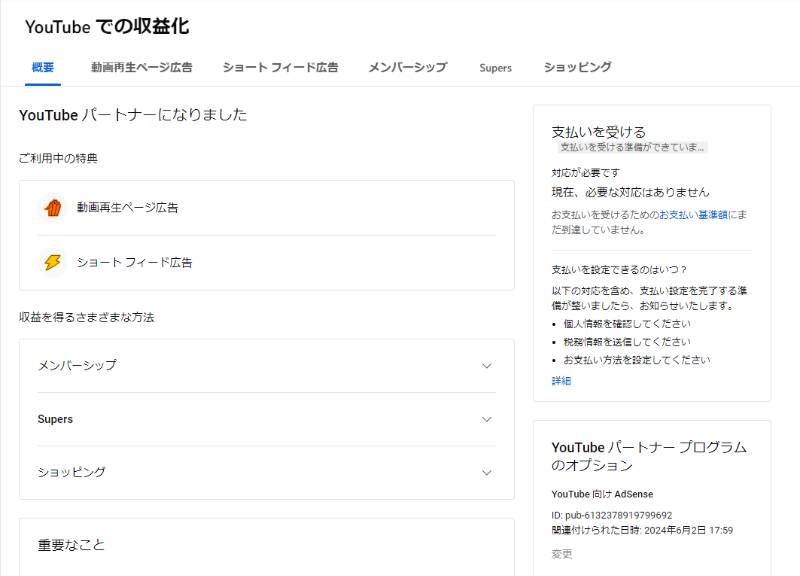Screen dimensions: 800x576
Task: Expand the メンバーシップ row chevron
Action: point(487,366)
